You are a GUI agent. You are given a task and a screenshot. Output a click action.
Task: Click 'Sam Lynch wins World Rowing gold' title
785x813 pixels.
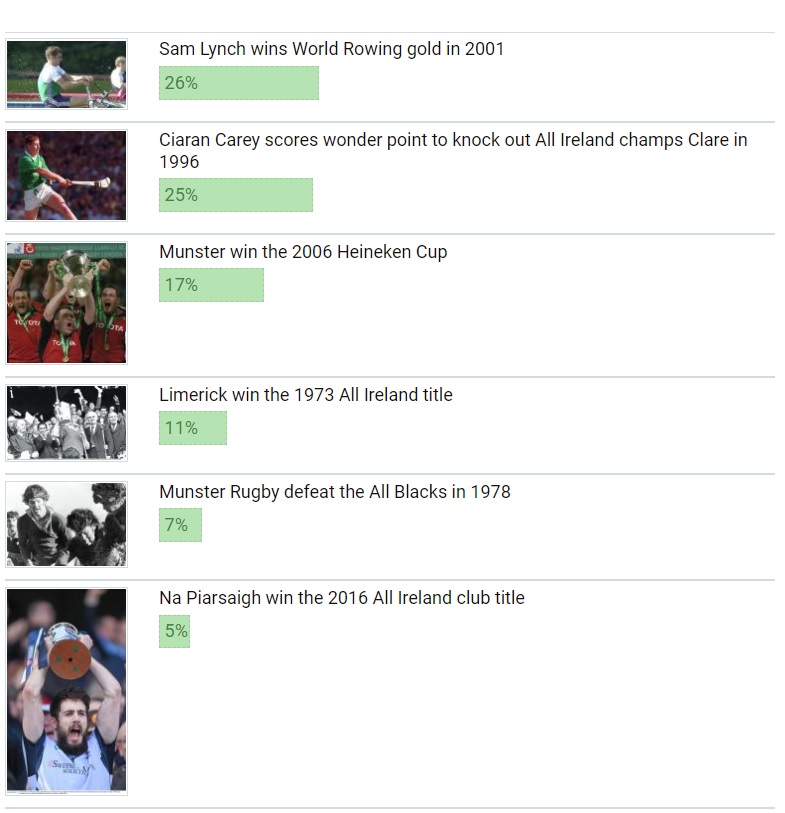tap(331, 48)
